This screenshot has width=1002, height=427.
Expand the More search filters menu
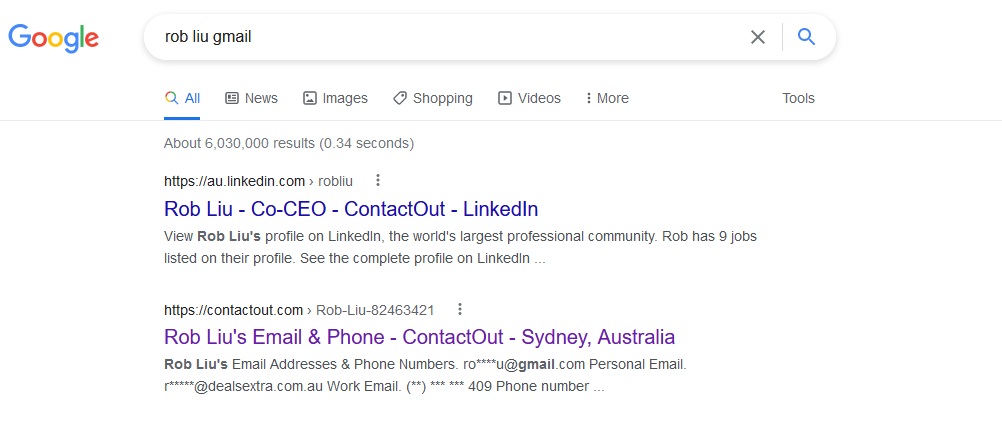point(607,98)
